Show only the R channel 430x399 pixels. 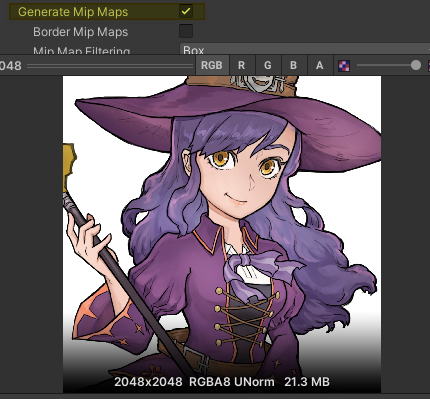(x=242, y=65)
